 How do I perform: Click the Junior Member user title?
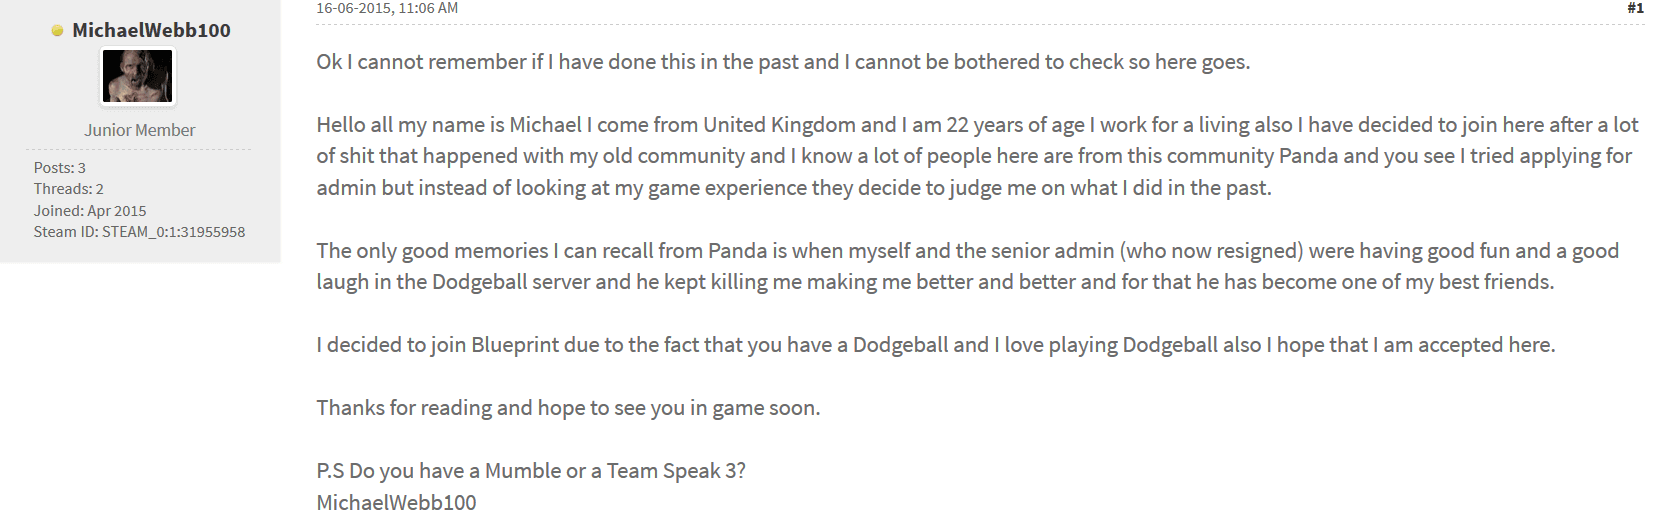click(x=139, y=130)
